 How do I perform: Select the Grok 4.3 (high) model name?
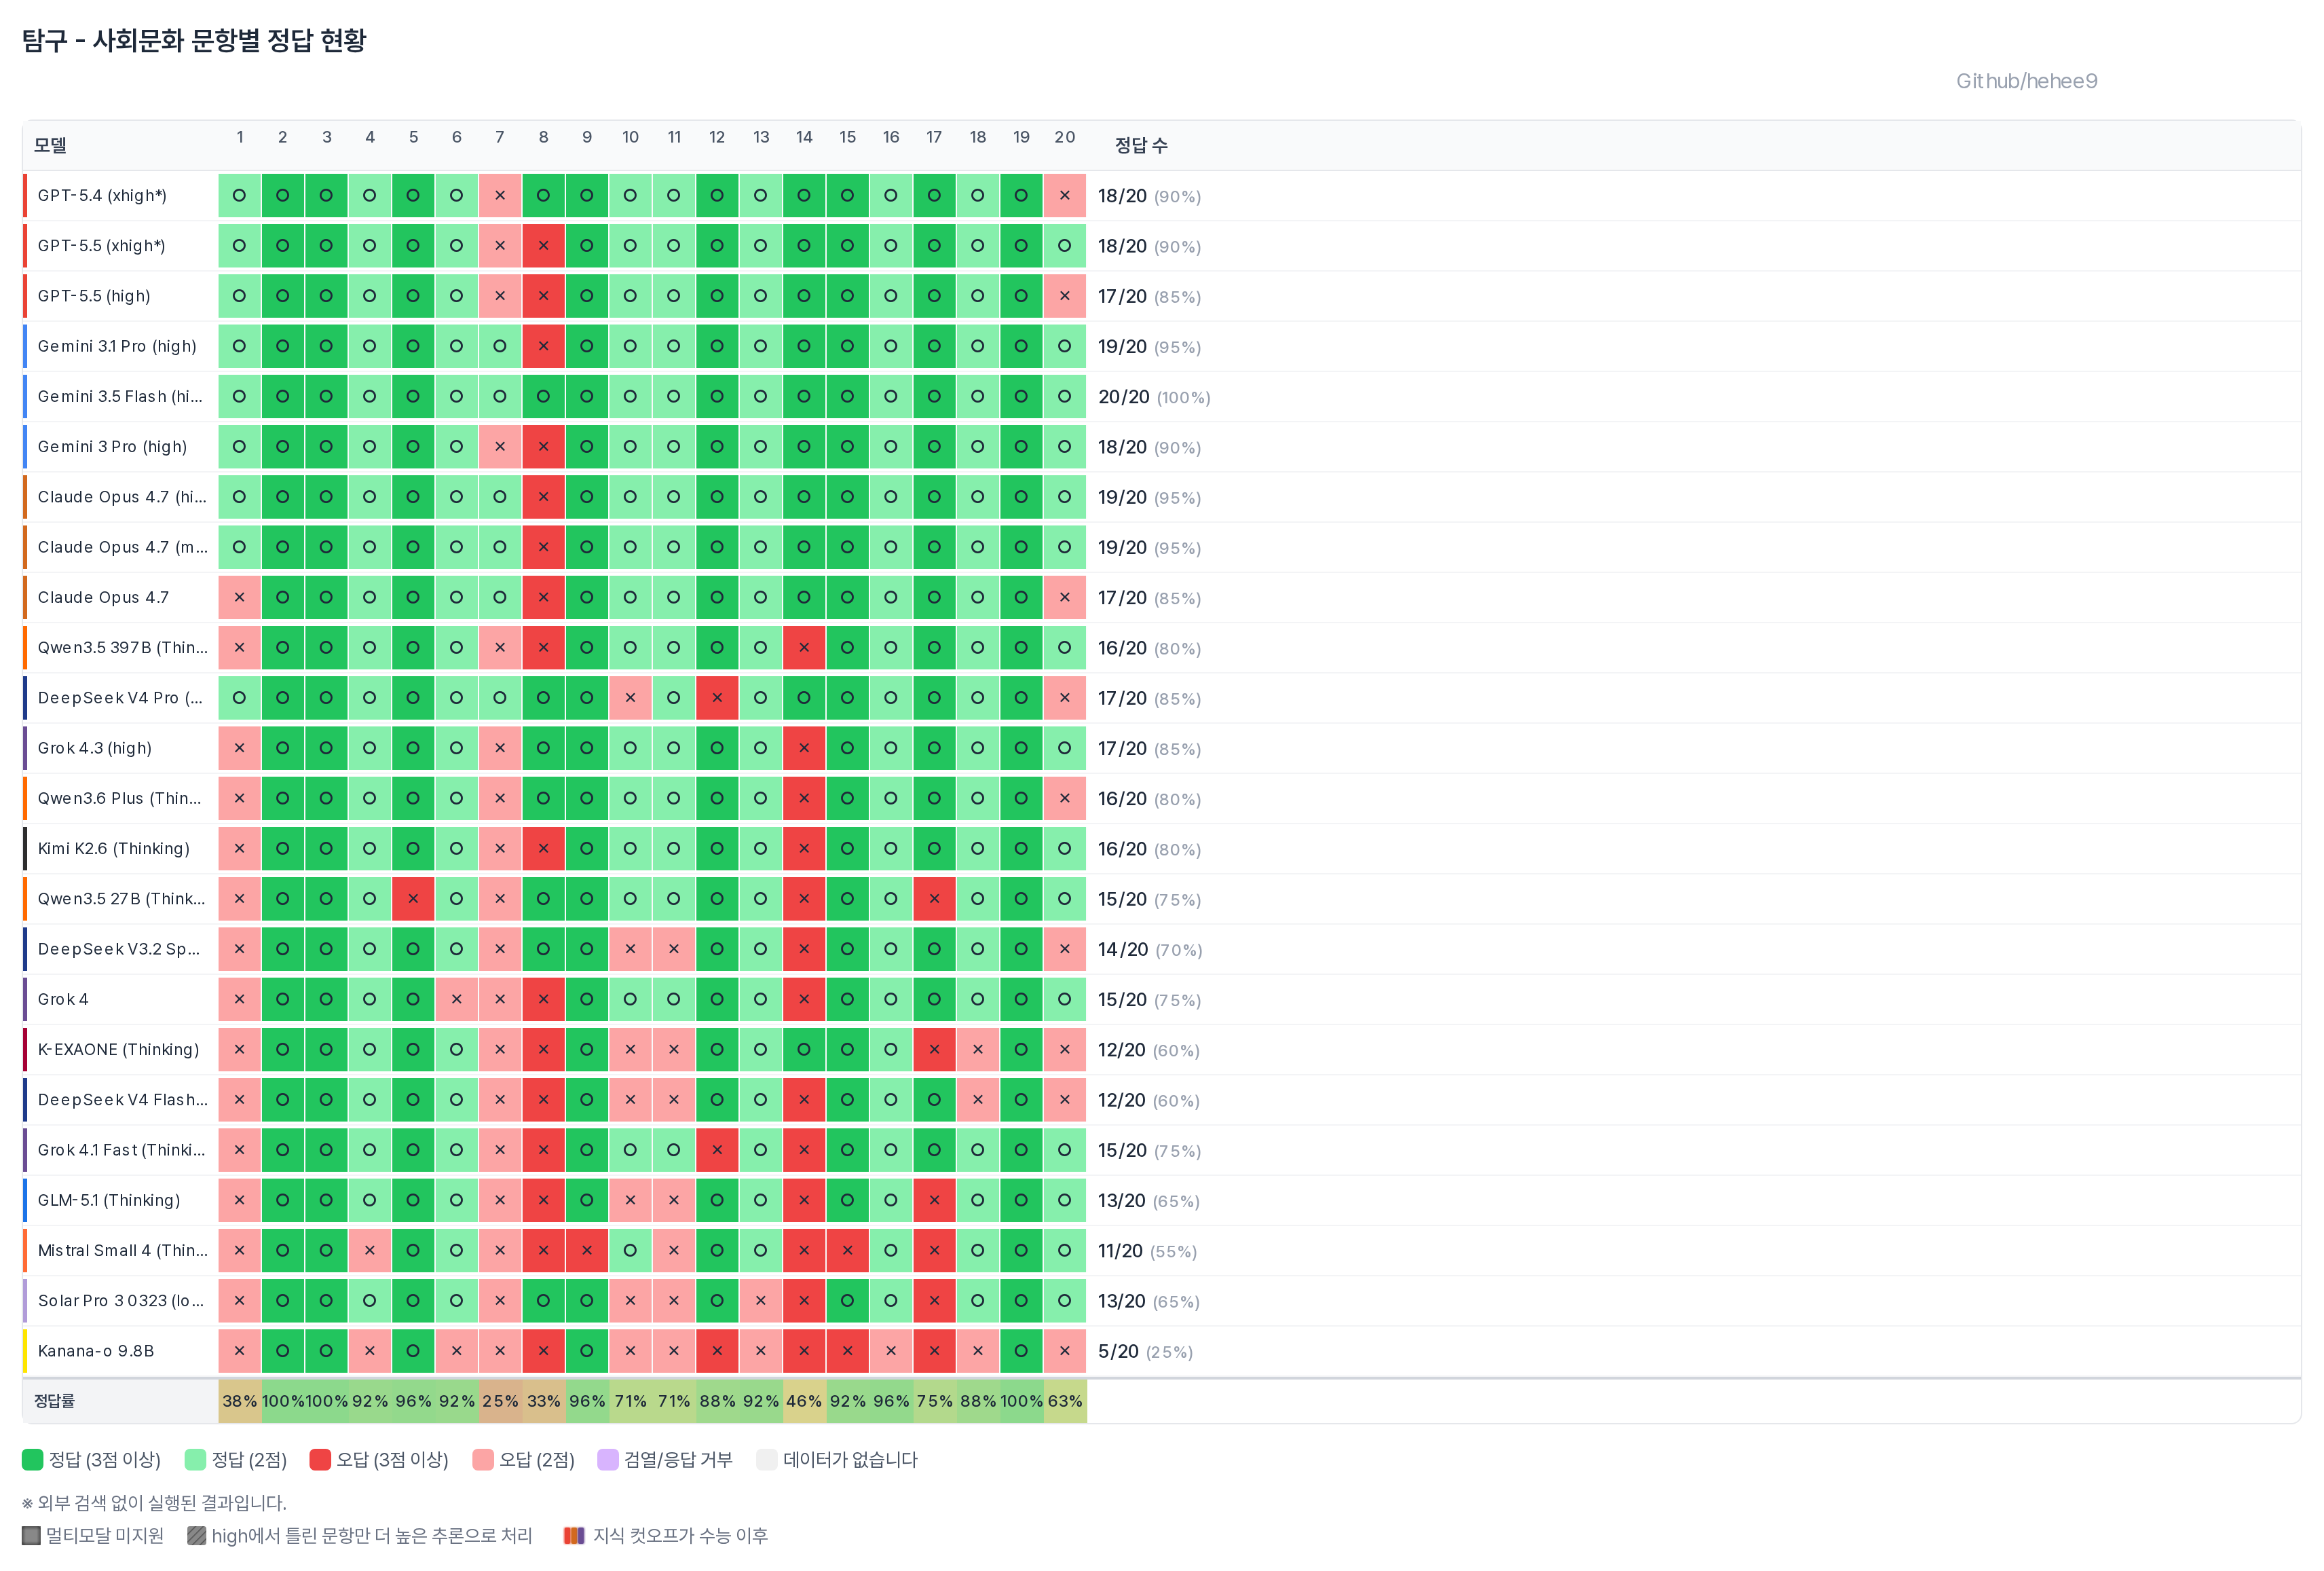click(95, 748)
